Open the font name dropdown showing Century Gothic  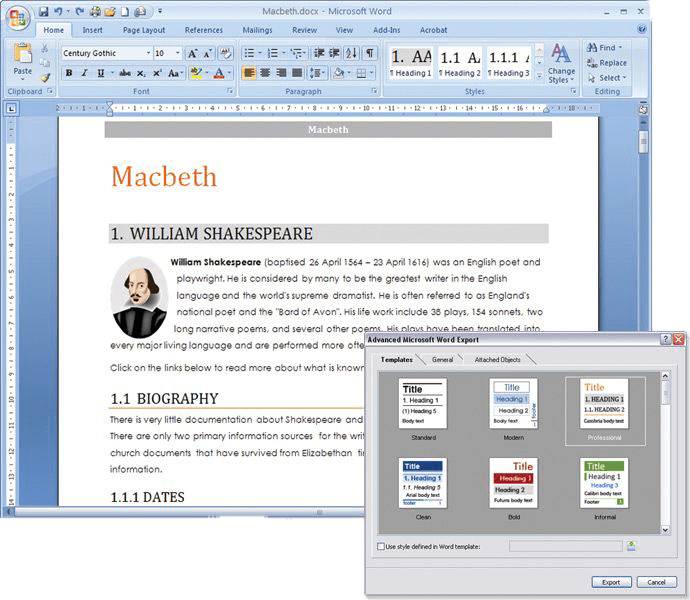[148, 53]
